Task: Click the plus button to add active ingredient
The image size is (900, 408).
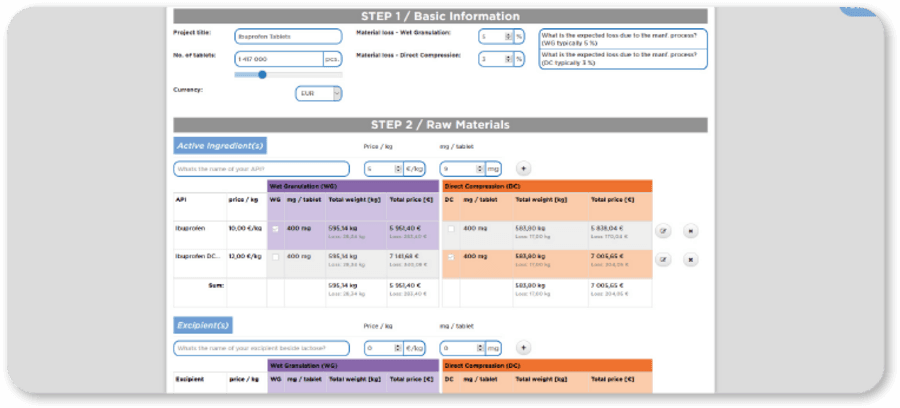Action: point(523,169)
